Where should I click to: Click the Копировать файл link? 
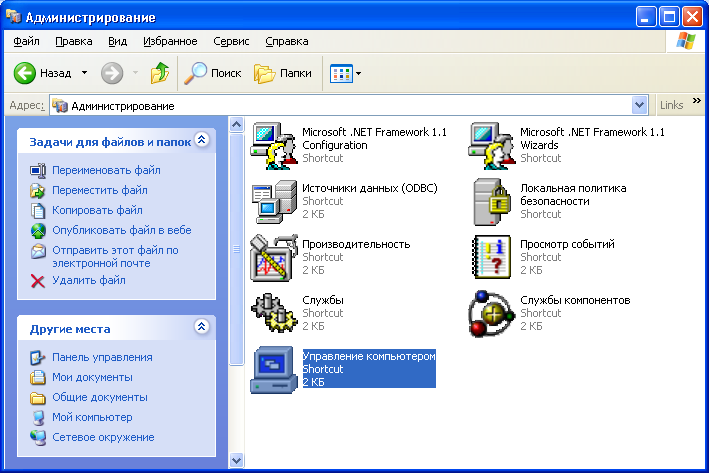pos(97,210)
